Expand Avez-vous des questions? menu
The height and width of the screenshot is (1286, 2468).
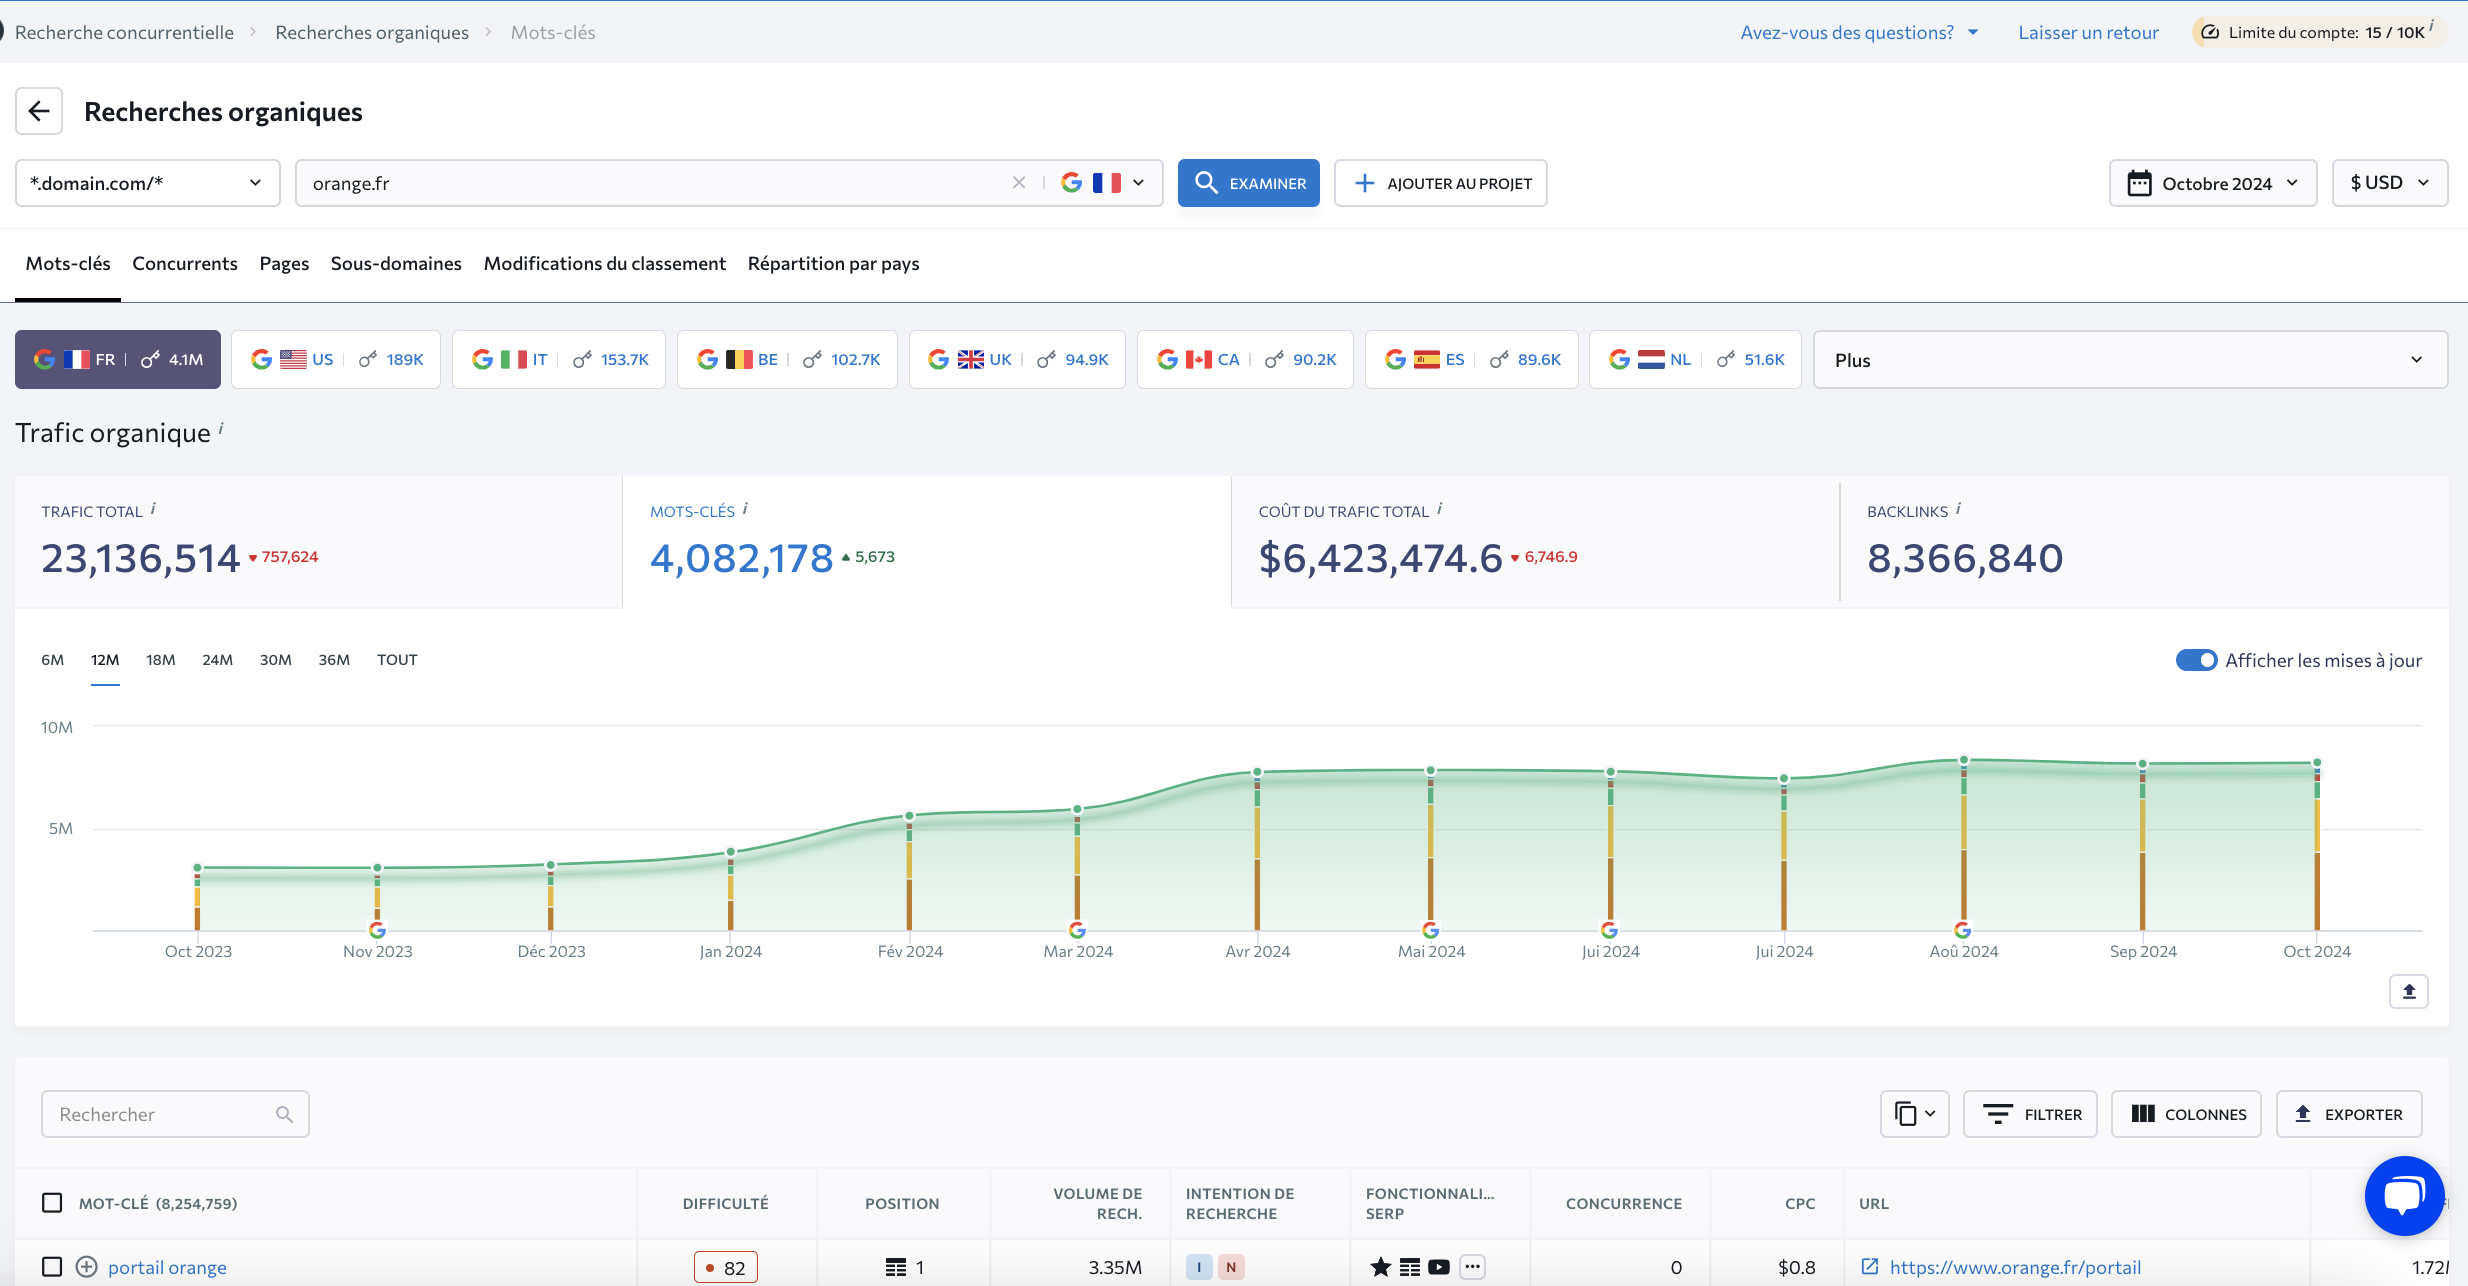[1859, 32]
